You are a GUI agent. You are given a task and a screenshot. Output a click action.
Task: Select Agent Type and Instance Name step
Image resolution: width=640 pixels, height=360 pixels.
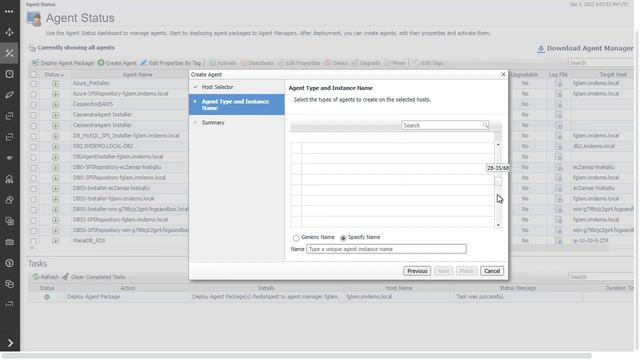tap(237, 104)
